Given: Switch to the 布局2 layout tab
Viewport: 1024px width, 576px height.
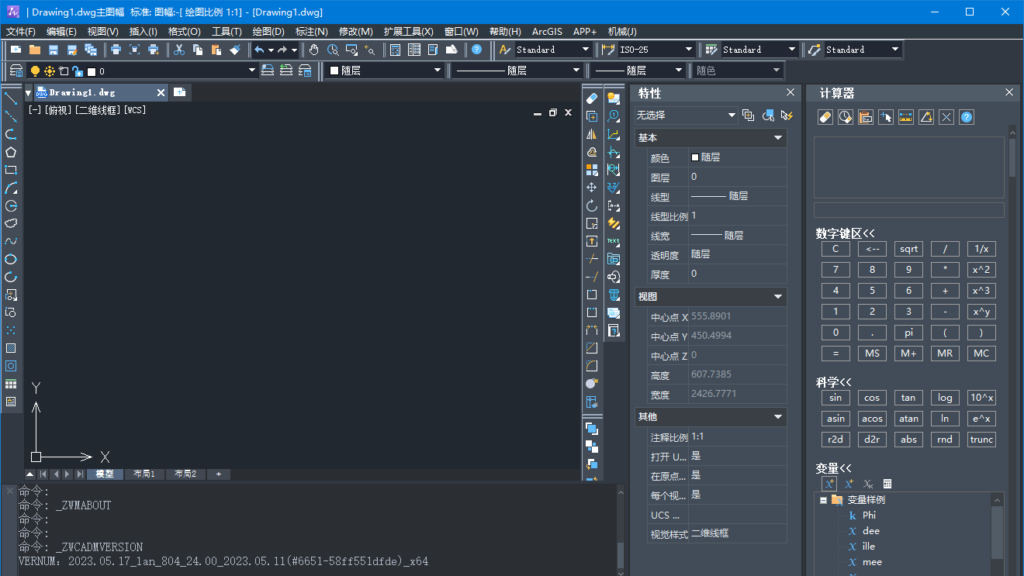Looking at the screenshot, I should tap(185, 474).
